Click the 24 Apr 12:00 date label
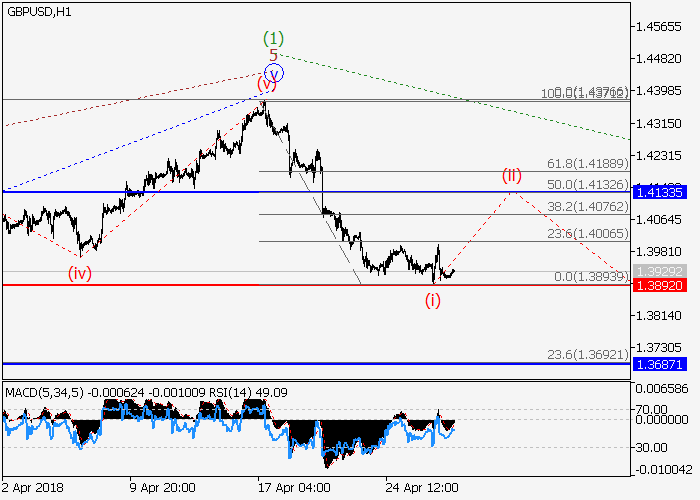Image resolution: width=700 pixels, height=500 pixels. coord(422,487)
